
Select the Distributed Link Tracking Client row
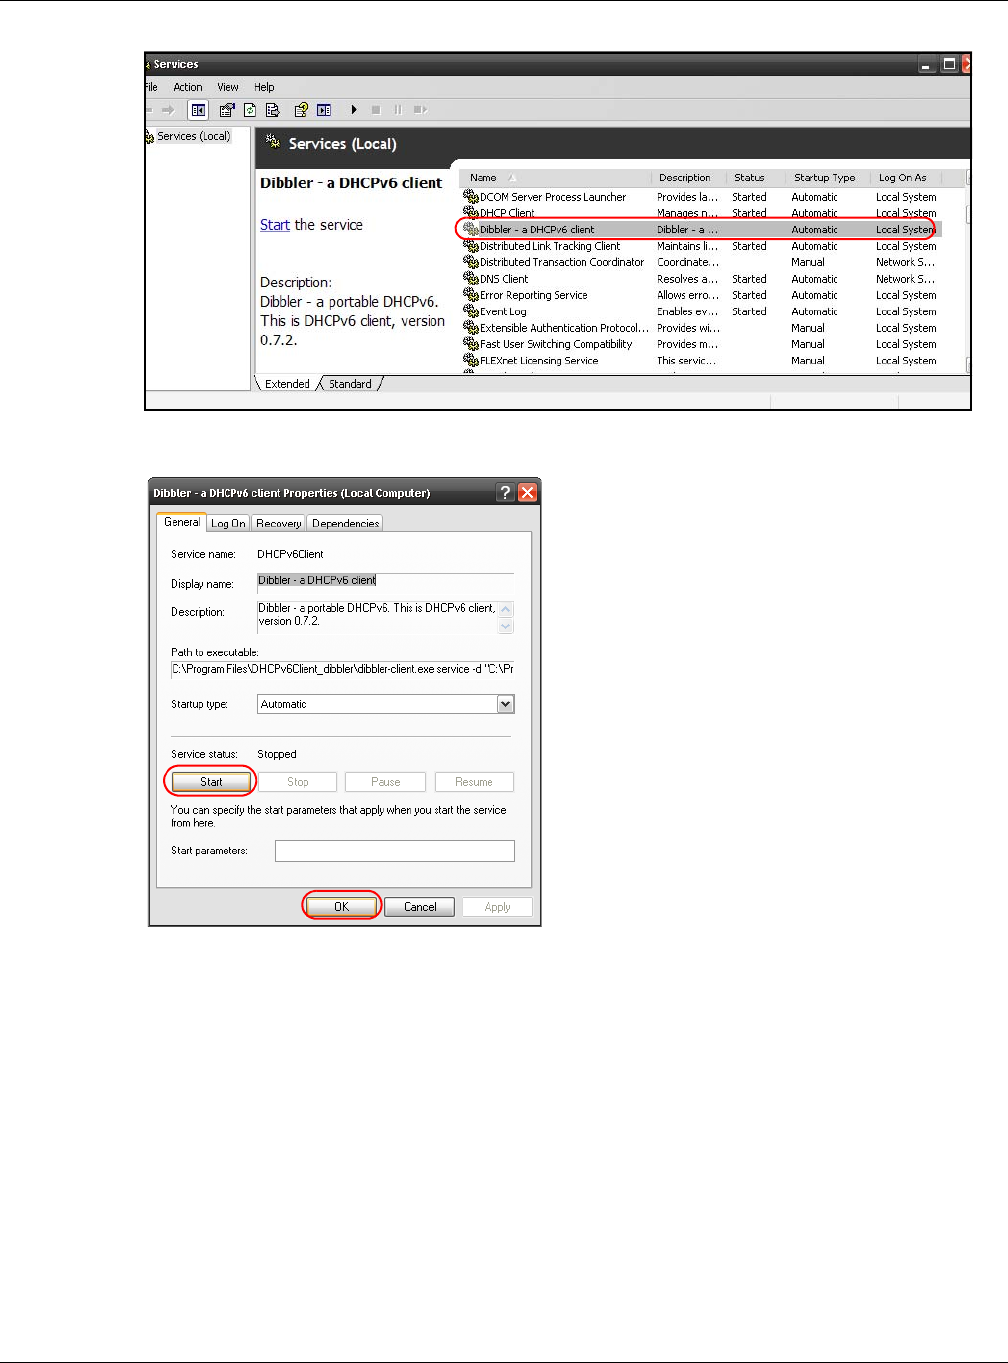point(700,246)
